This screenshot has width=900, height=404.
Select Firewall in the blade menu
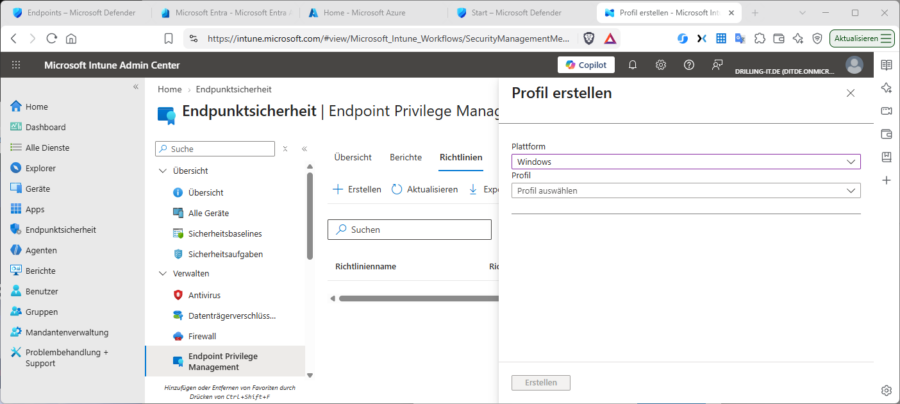(x=195, y=336)
